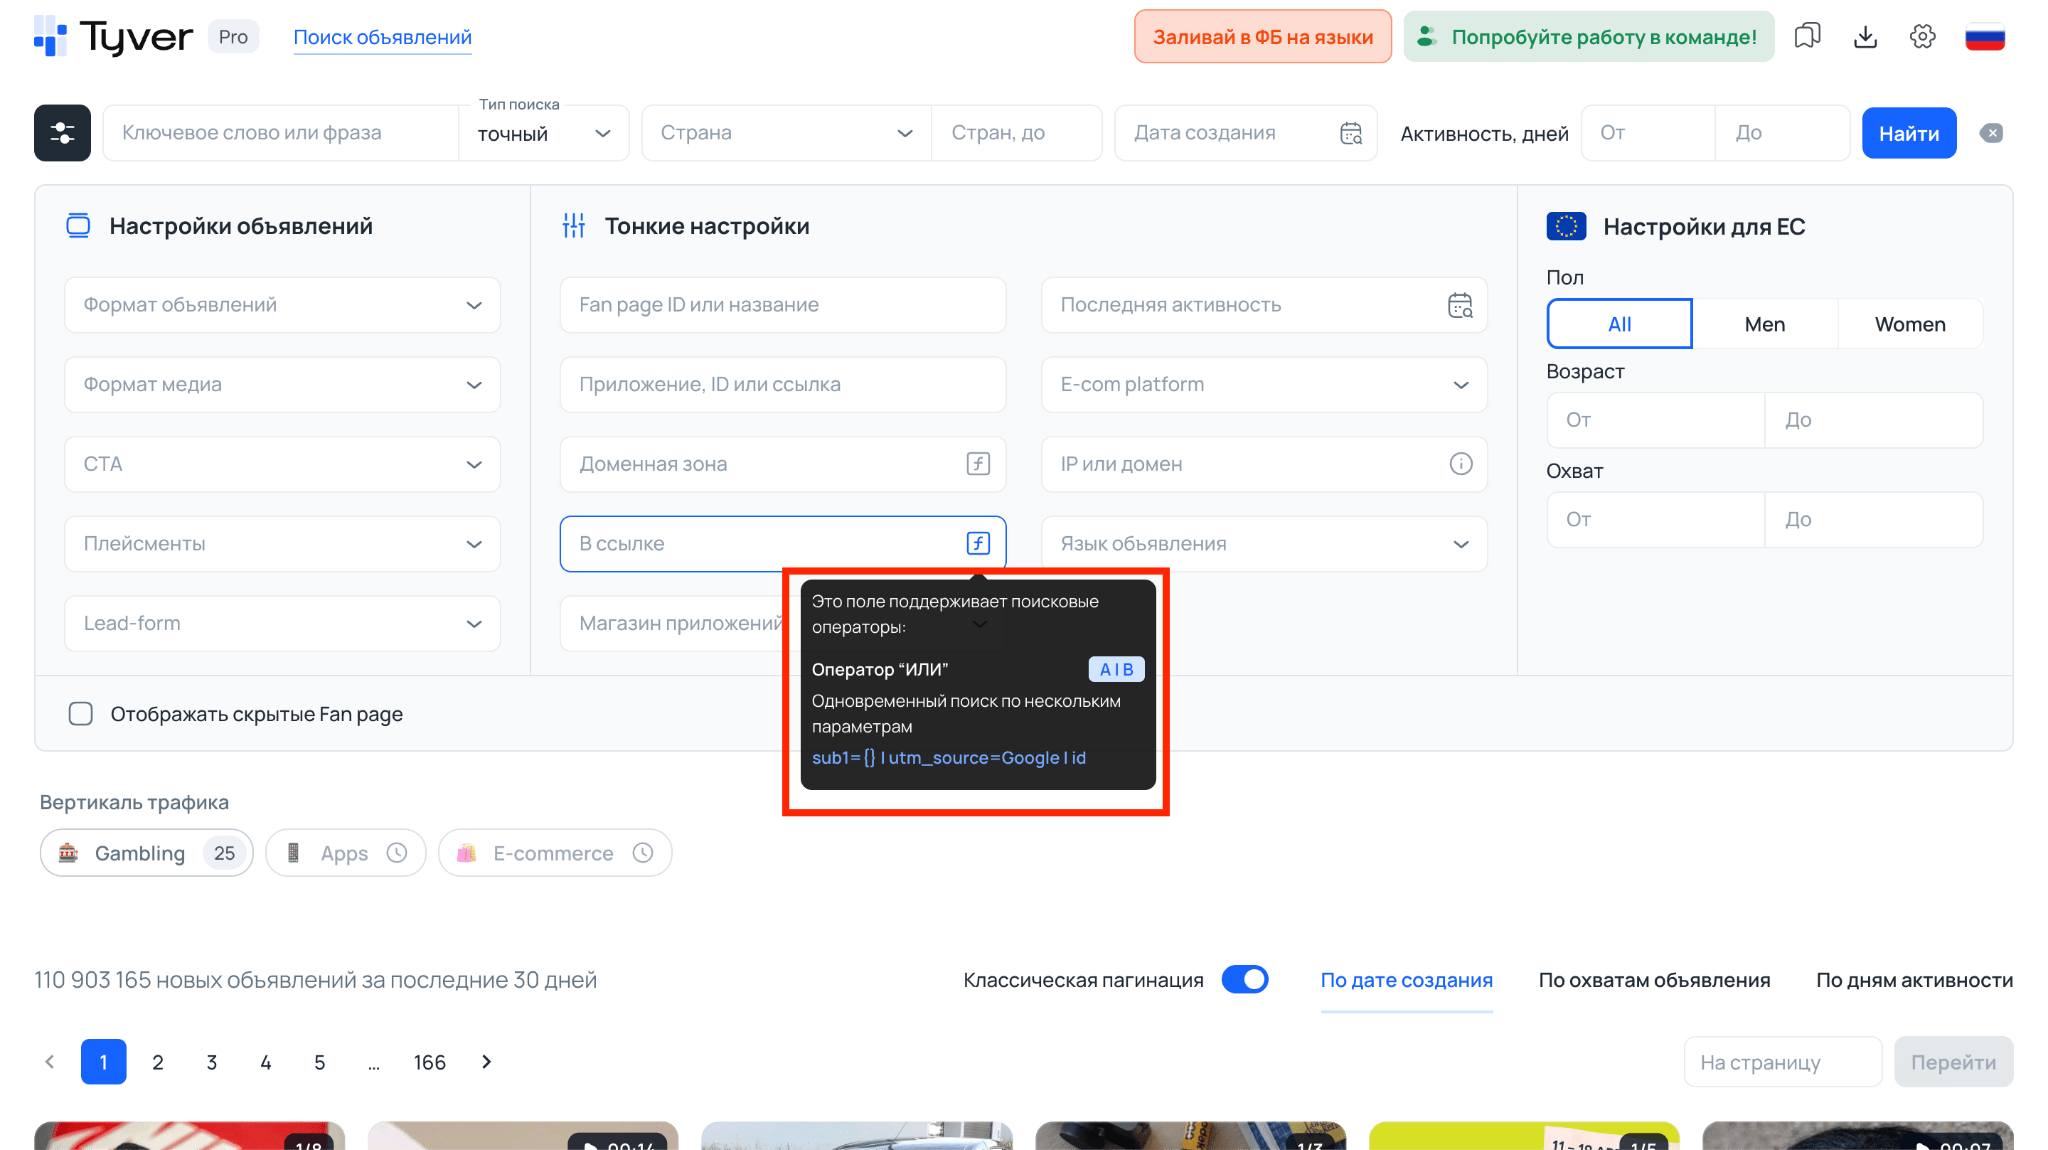Click the info icon next to 'IP или домен'
This screenshot has height=1150, width=2048.
[1461, 464]
